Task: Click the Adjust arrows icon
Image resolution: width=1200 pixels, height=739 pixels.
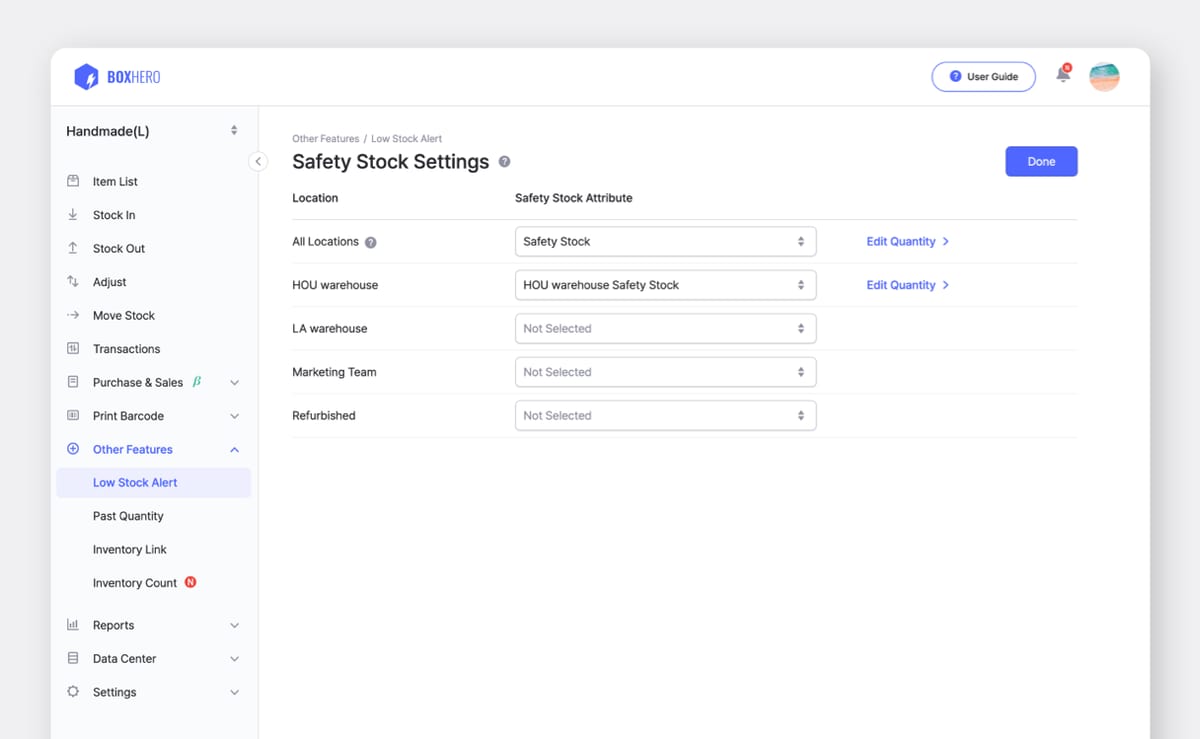Action: coord(74,281)
